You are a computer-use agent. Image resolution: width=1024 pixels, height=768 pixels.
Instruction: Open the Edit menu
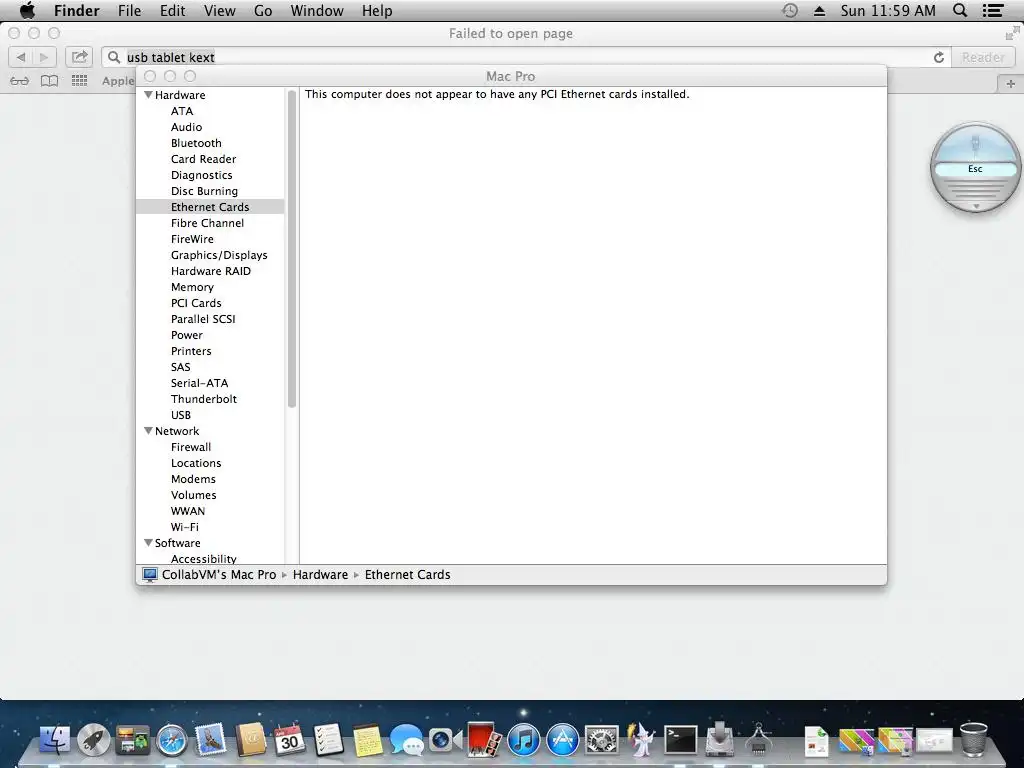[x=172, y=10]
